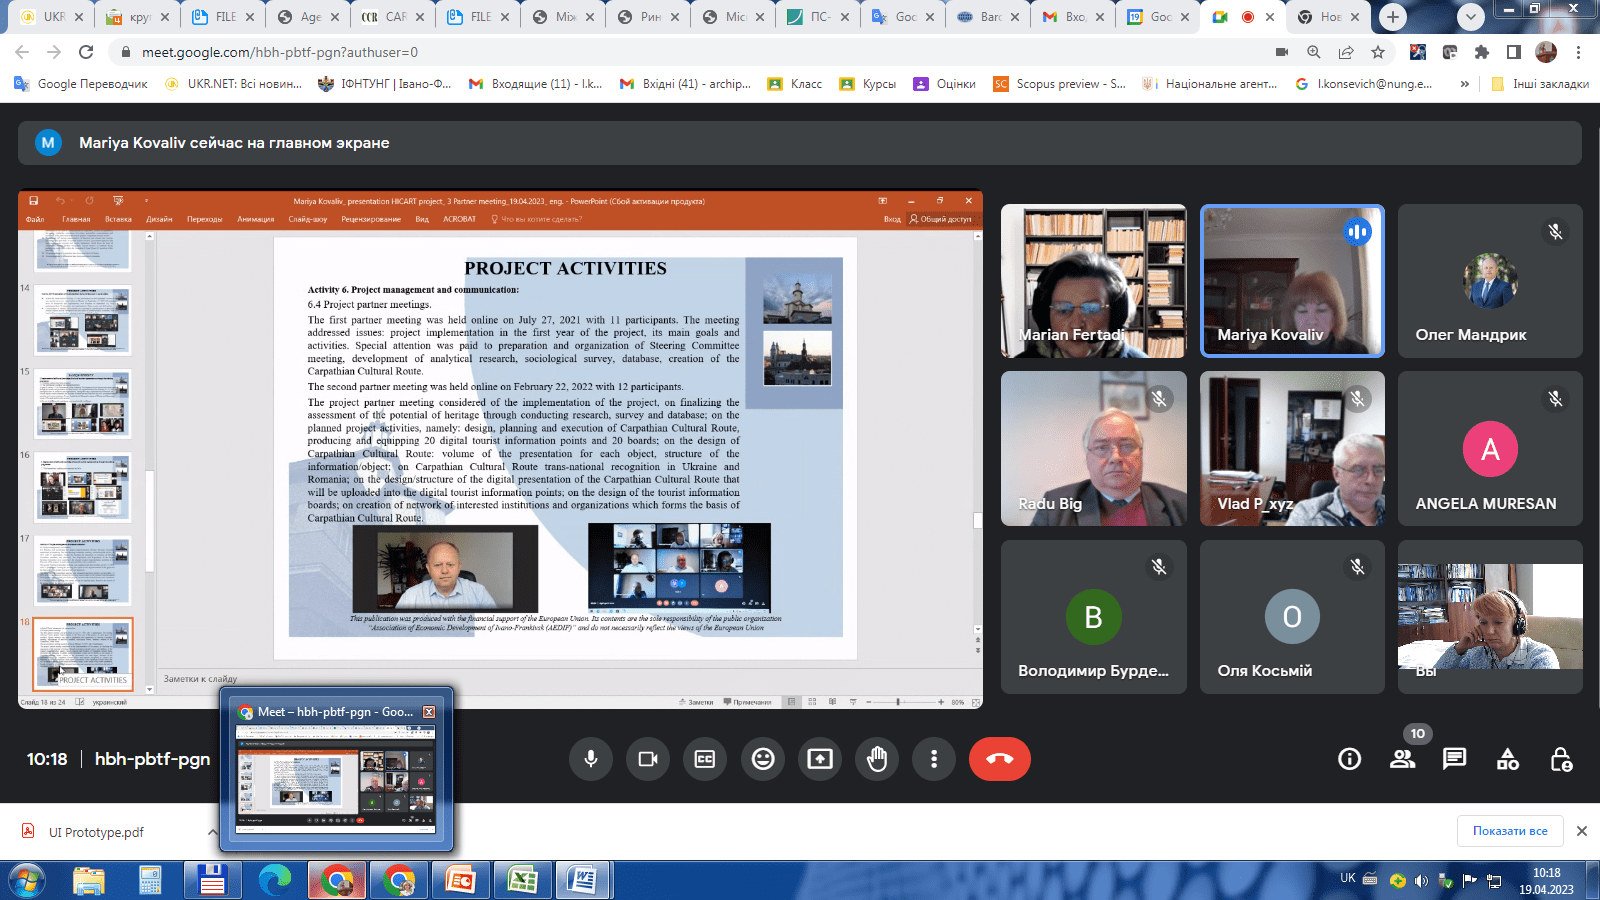This screenshot has height=900, width=1600.
Task: Open the emoji reactions panel
Action: click(x=763, y=759)
